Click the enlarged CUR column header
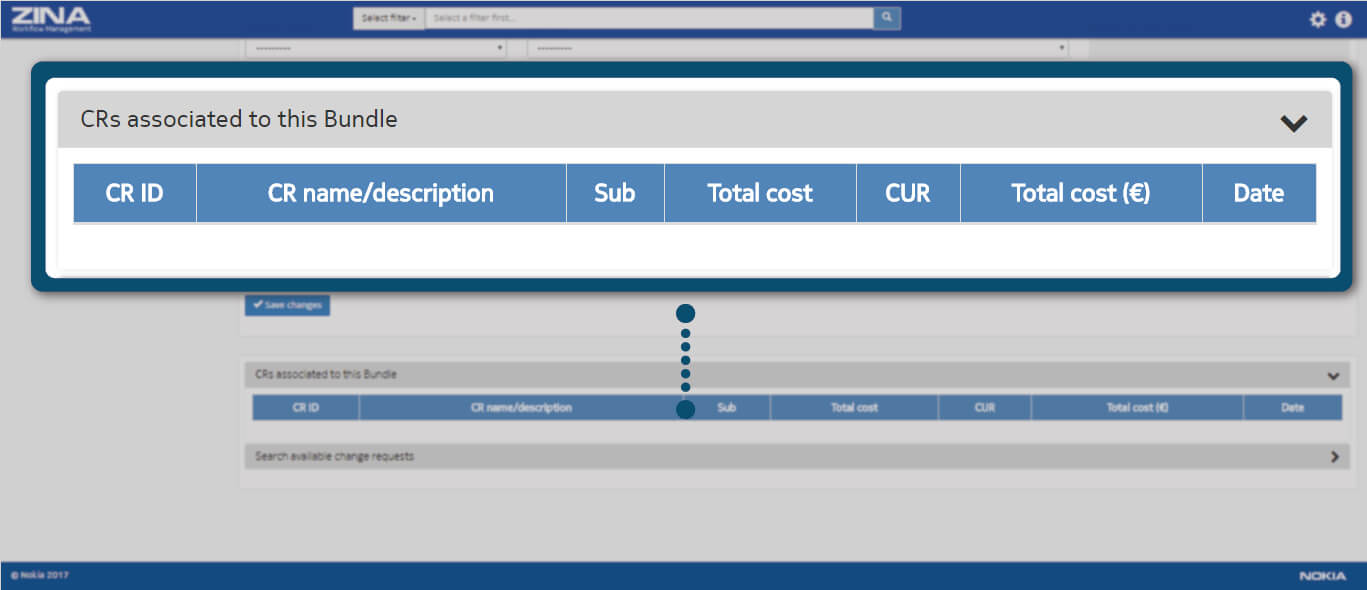Screen dimensions: 1367x590 coord(907,193)
